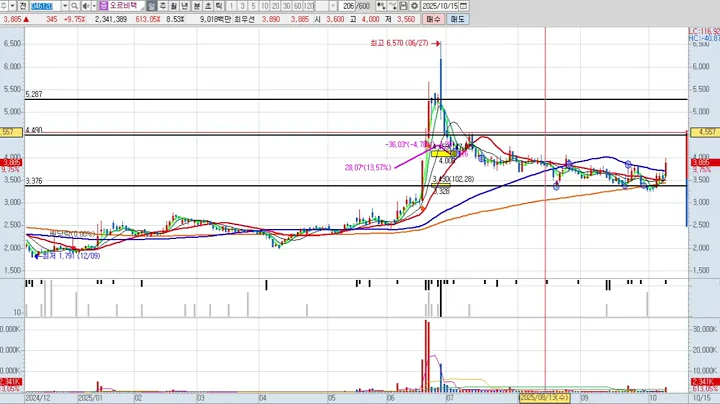Click the purple icon before 오로비텍
The width and height of the screenshot is (720, 404).
pos(103,6)
